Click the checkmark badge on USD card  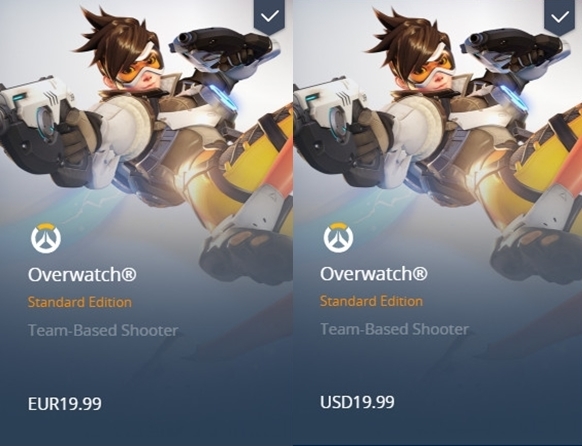(x=560, y=16)
